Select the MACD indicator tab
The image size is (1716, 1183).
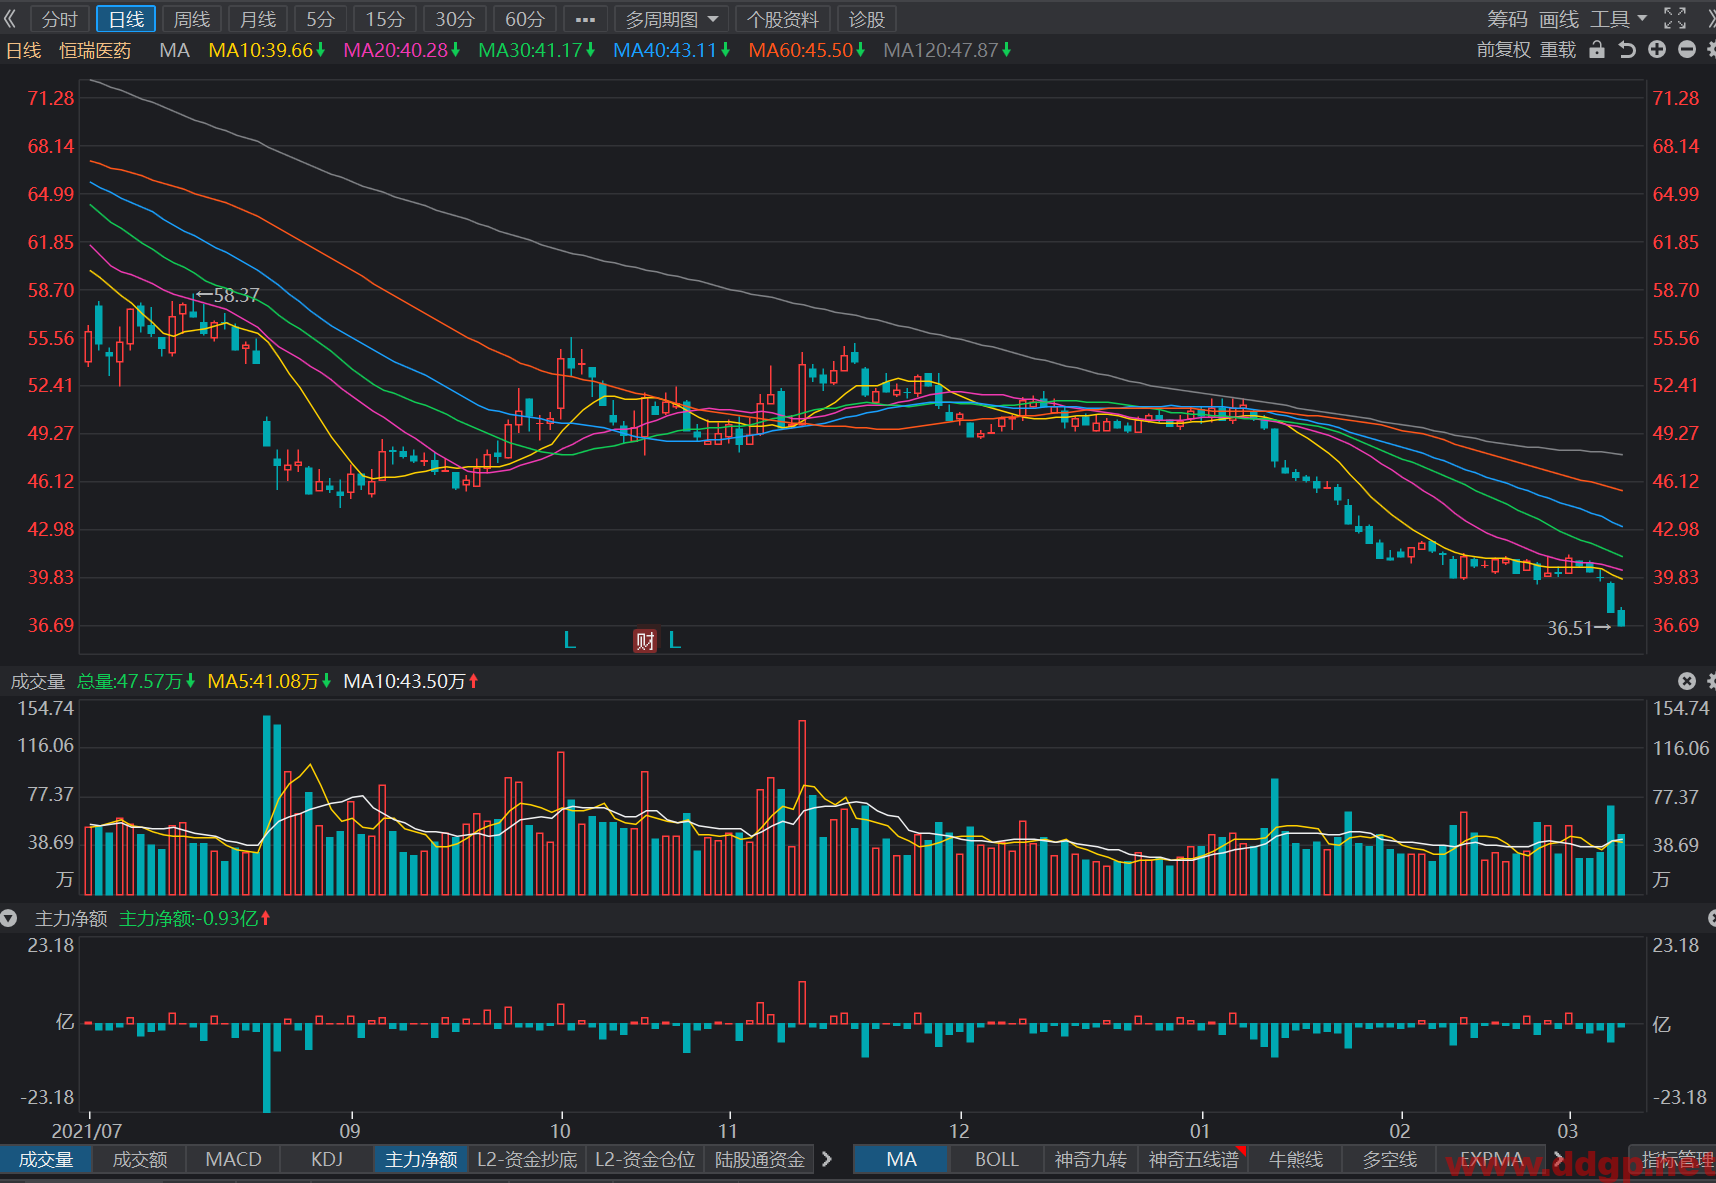point(233,1159)
